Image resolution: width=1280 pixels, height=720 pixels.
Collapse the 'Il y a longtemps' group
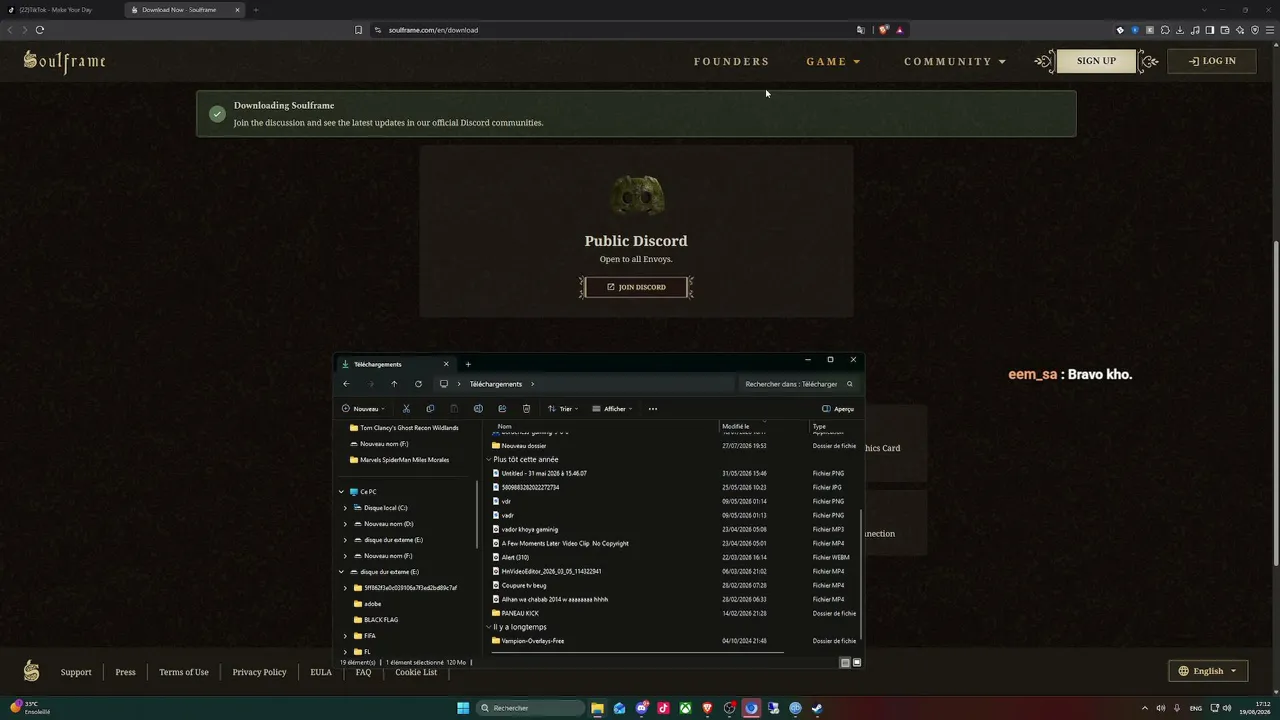tap(489, 627)
